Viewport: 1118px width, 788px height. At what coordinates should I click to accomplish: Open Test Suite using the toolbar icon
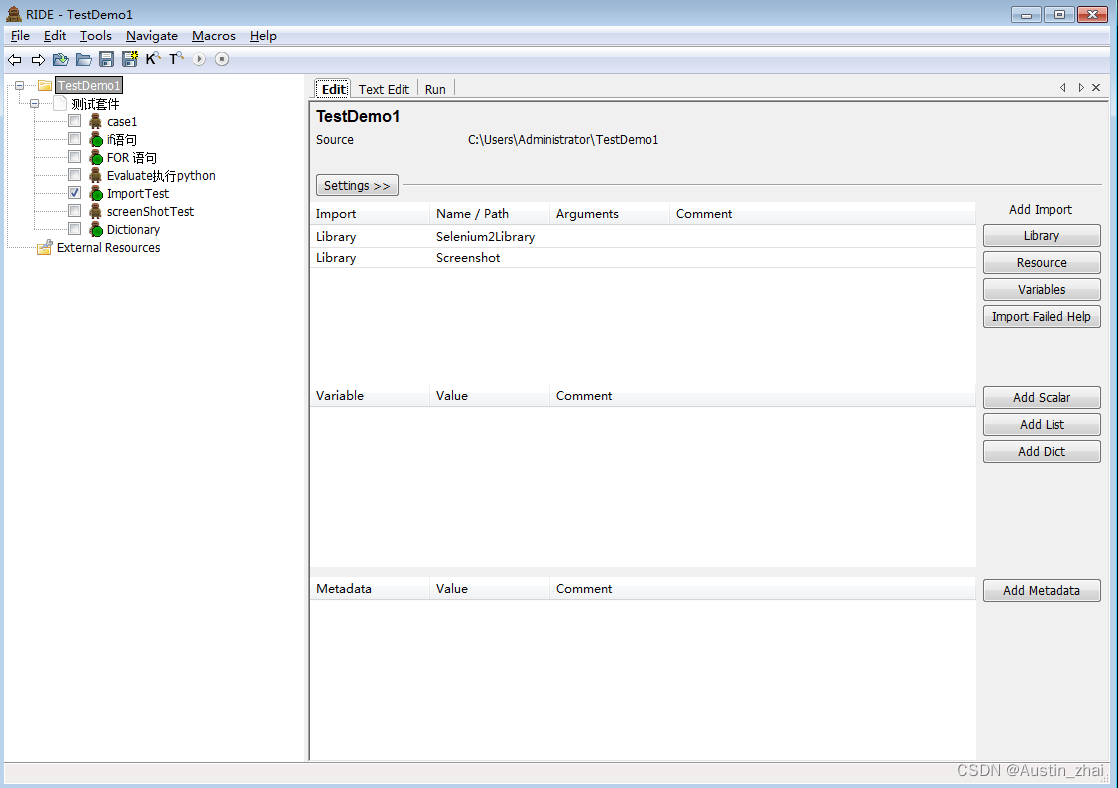point(61,59)
